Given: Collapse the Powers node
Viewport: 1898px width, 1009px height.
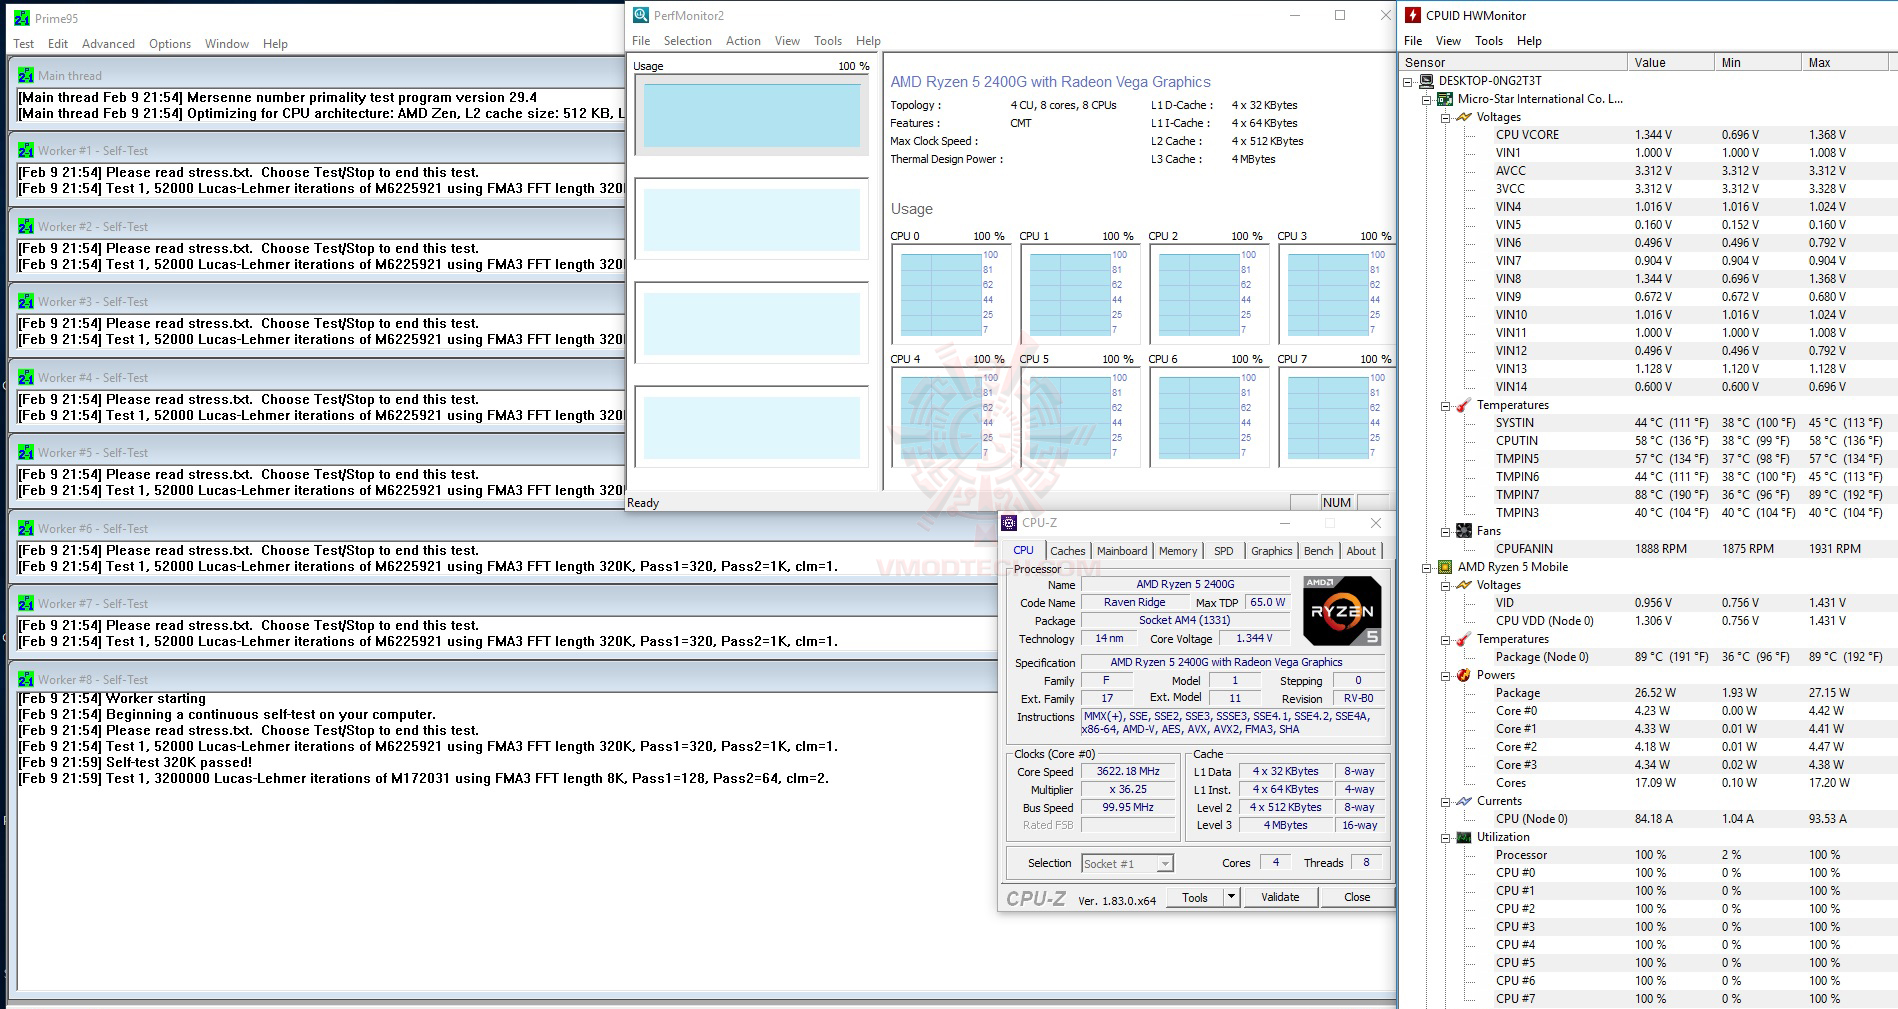Looking at the screenshot, I should [1446, 675].
